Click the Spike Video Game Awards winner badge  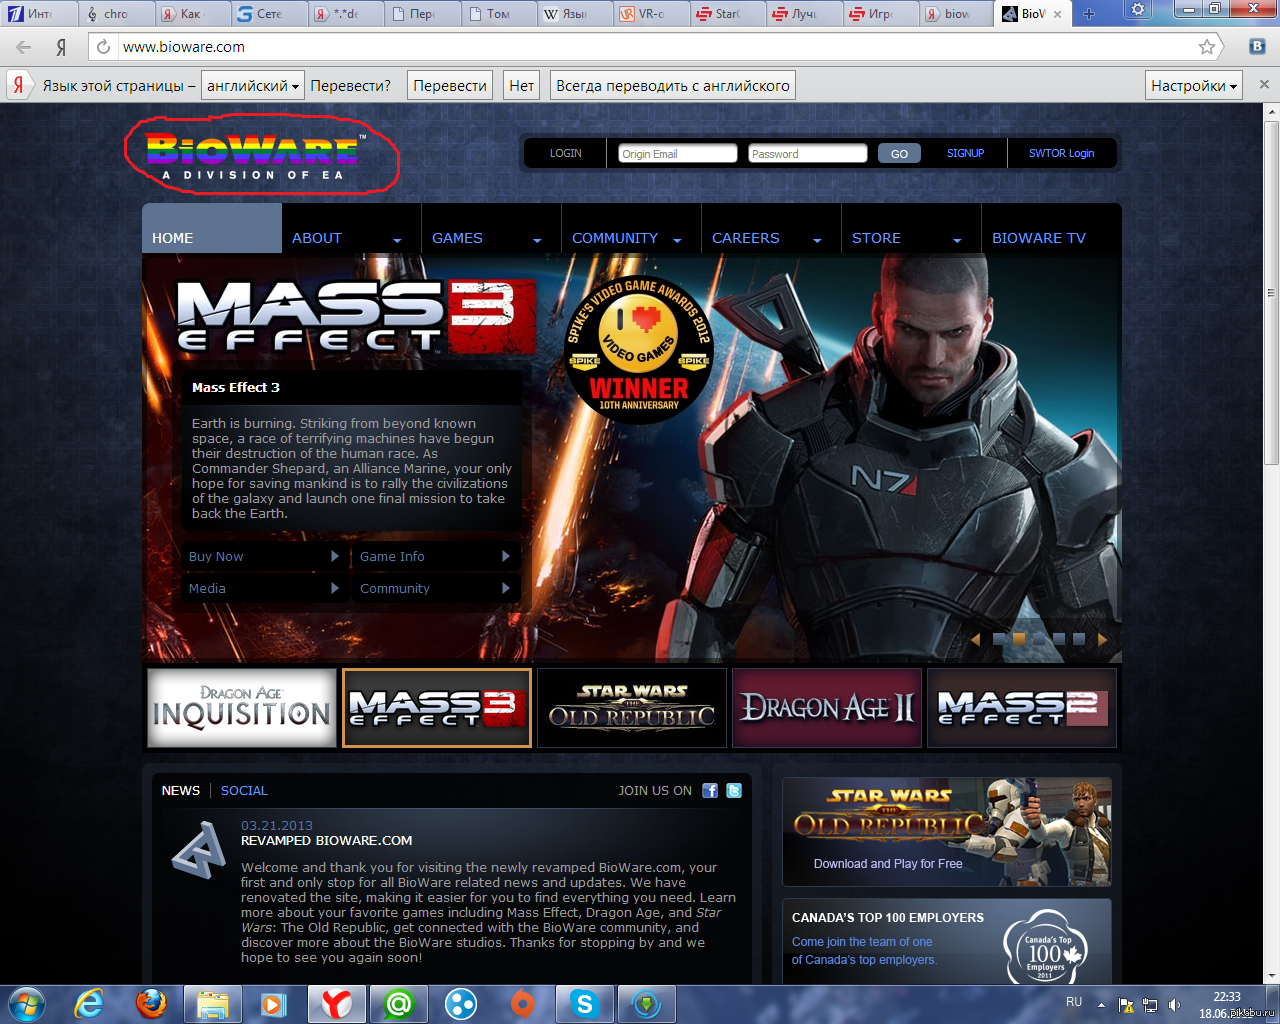coord(639,350)
